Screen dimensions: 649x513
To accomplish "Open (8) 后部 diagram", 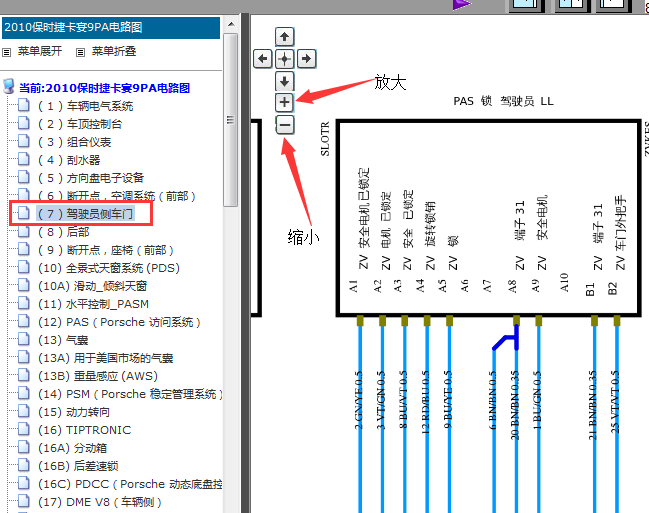I will coord(63,232).
